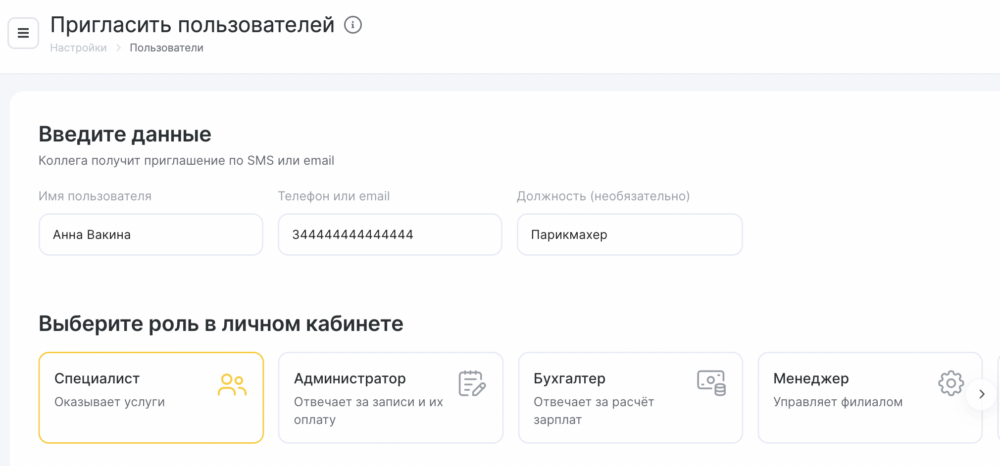Choose the Администратор role card

pos(390,398)
